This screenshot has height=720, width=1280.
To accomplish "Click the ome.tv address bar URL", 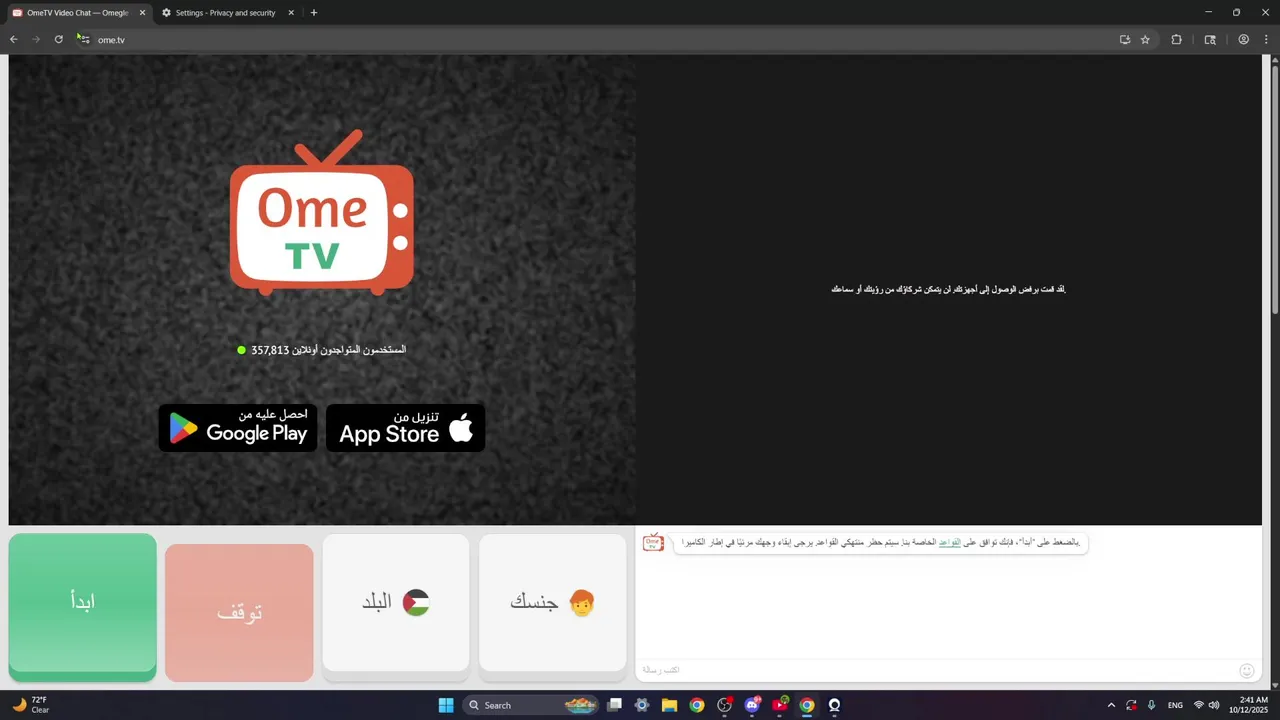I will [x=111, y=40].
